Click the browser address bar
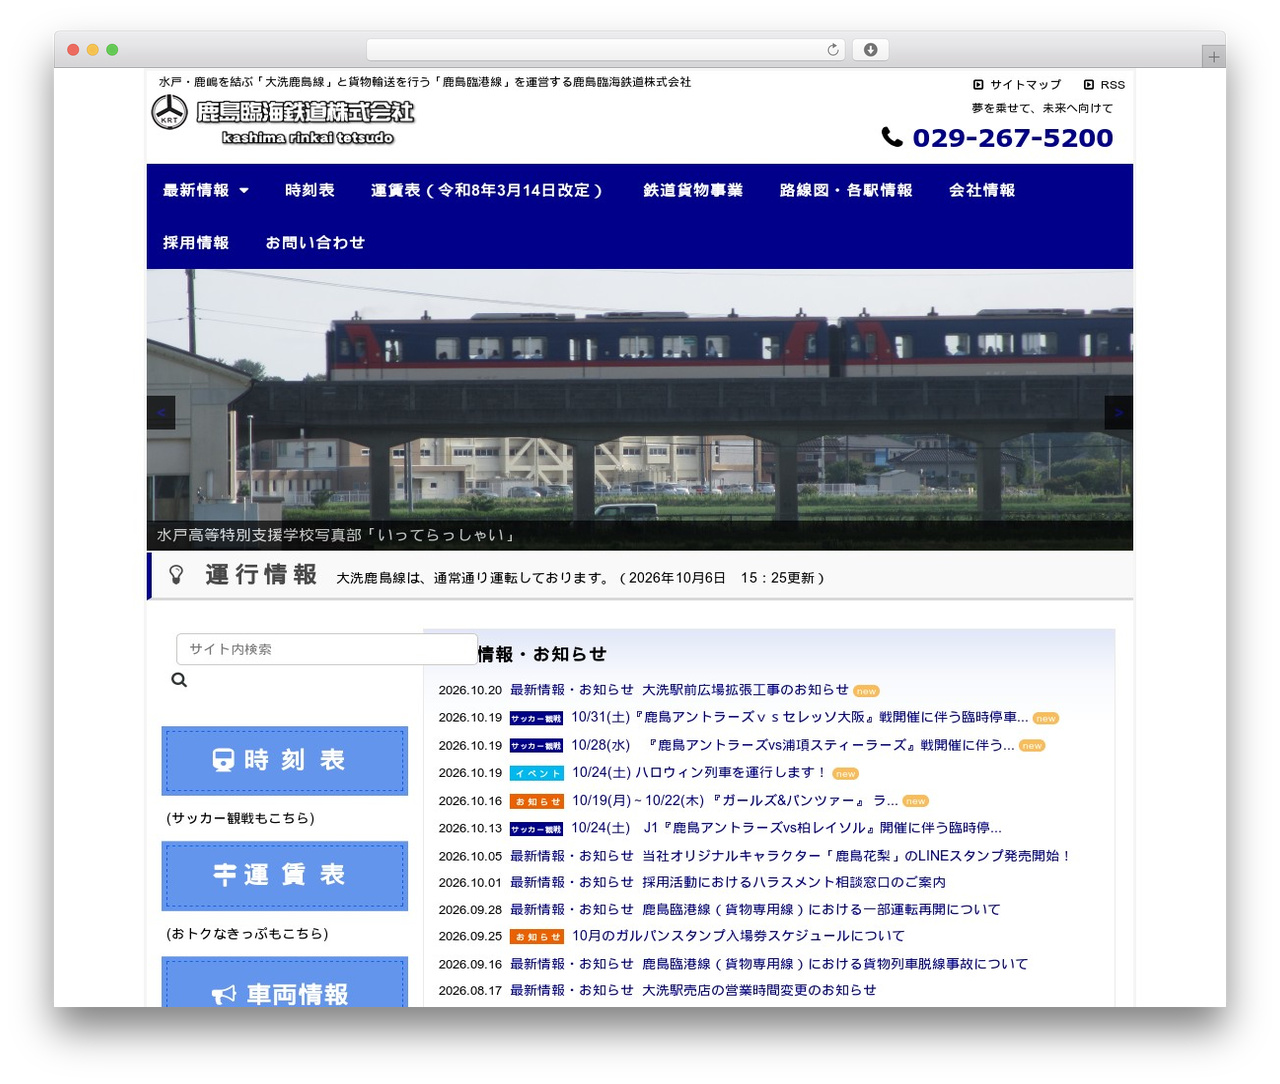The width and height of the screenshot is (1280, 1084). pos(606,50)
